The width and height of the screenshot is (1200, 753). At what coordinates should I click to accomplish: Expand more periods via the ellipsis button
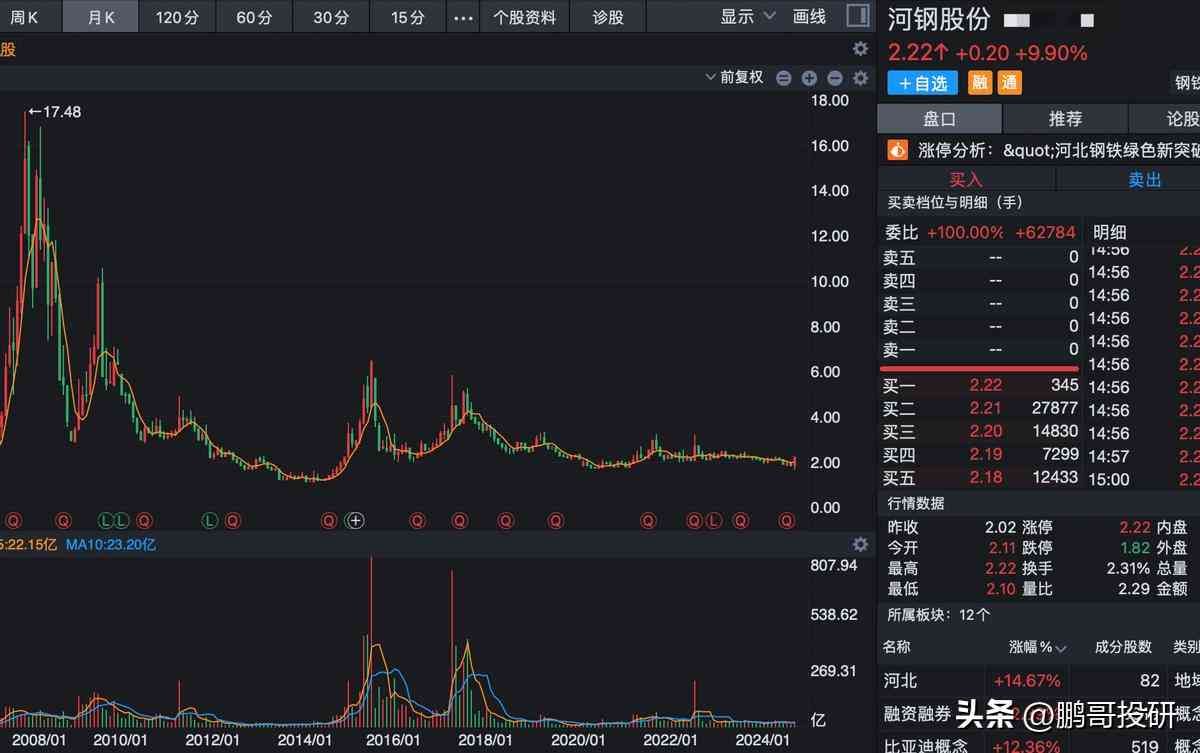[x=463, y=17]
